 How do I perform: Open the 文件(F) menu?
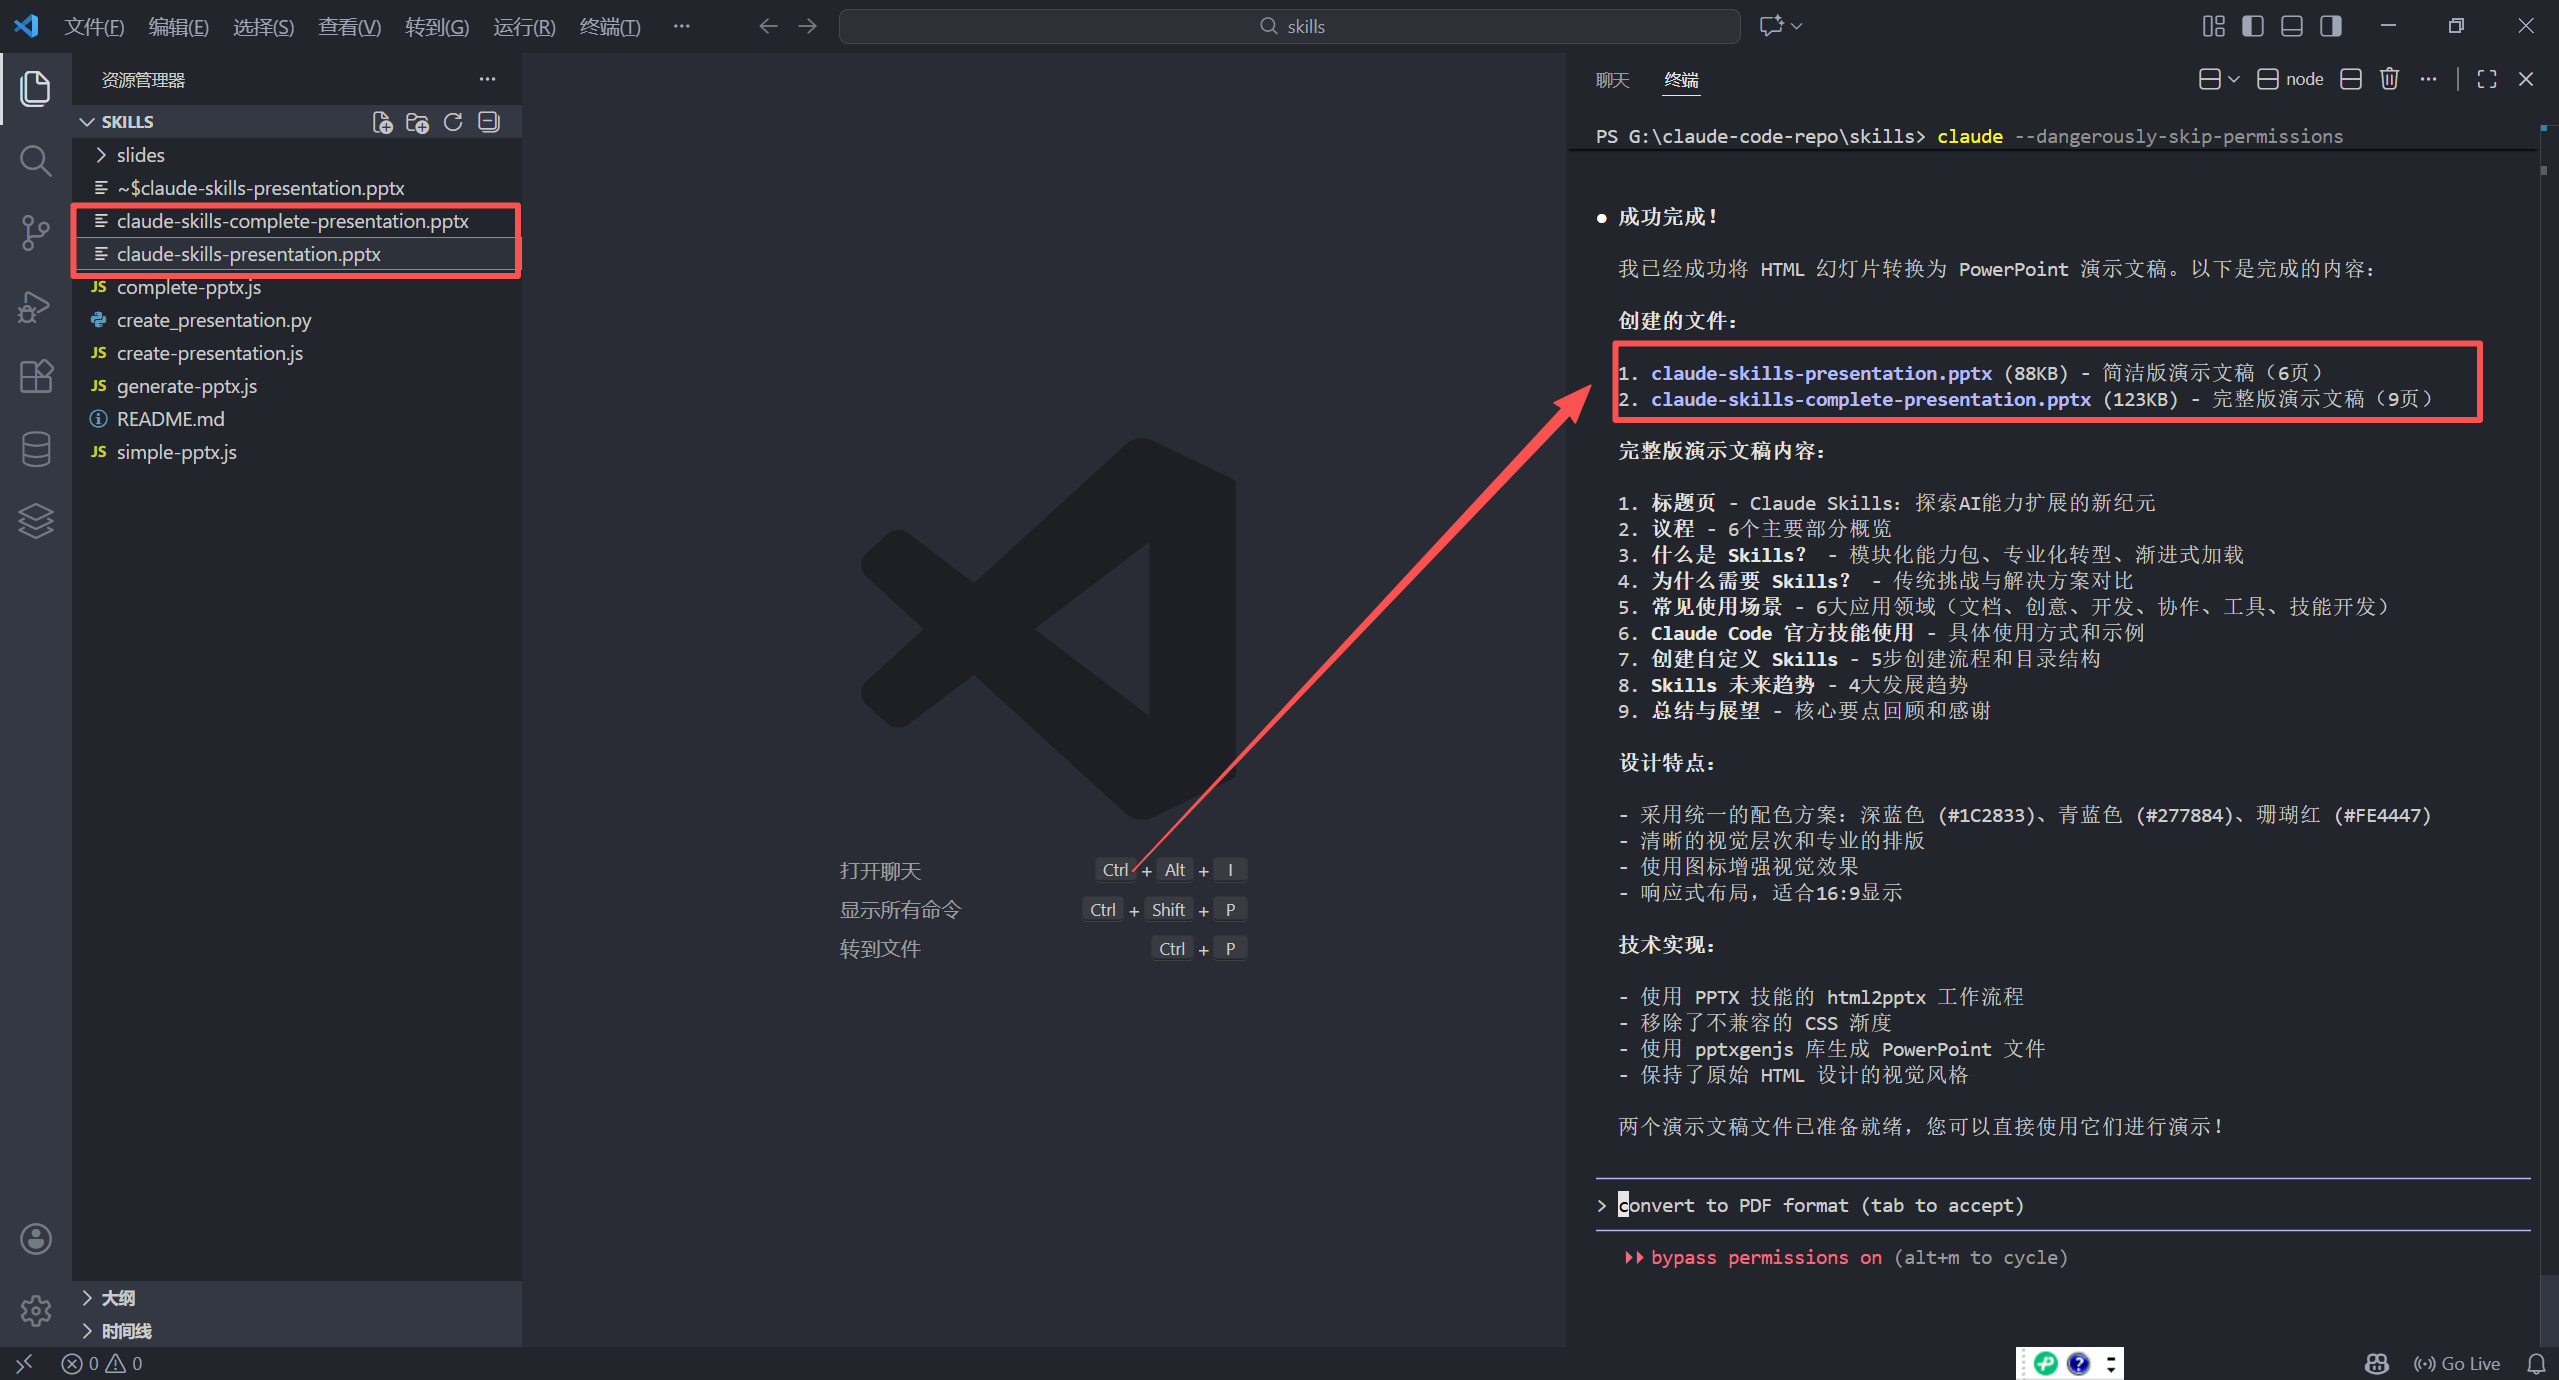(94, 26)
